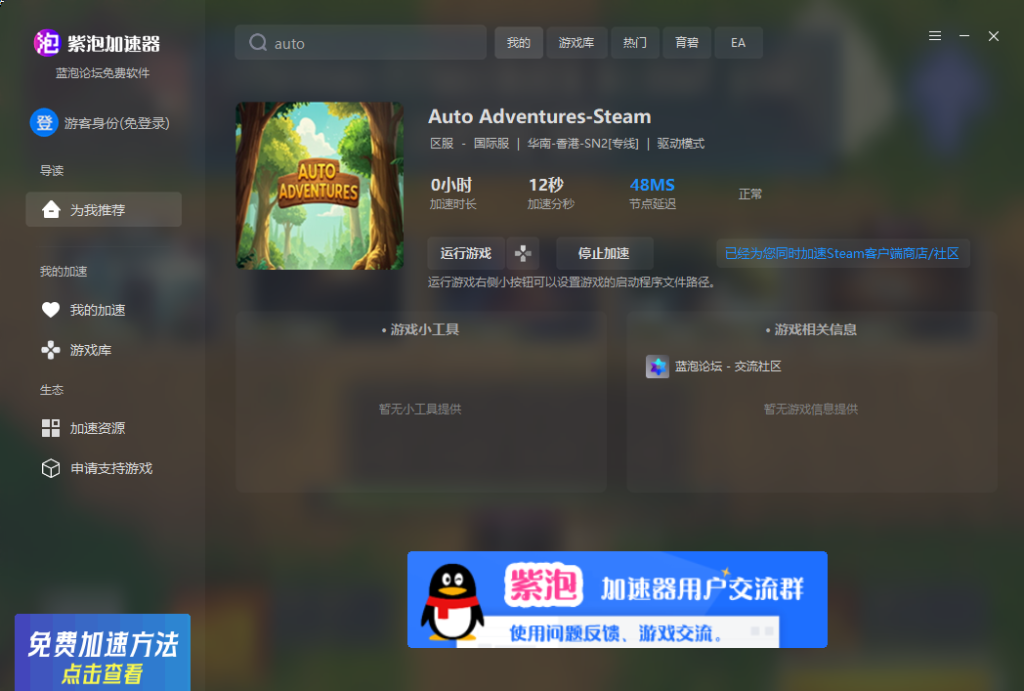
Task: Click gamepad icon to set launch path
Action: [522, 253]
